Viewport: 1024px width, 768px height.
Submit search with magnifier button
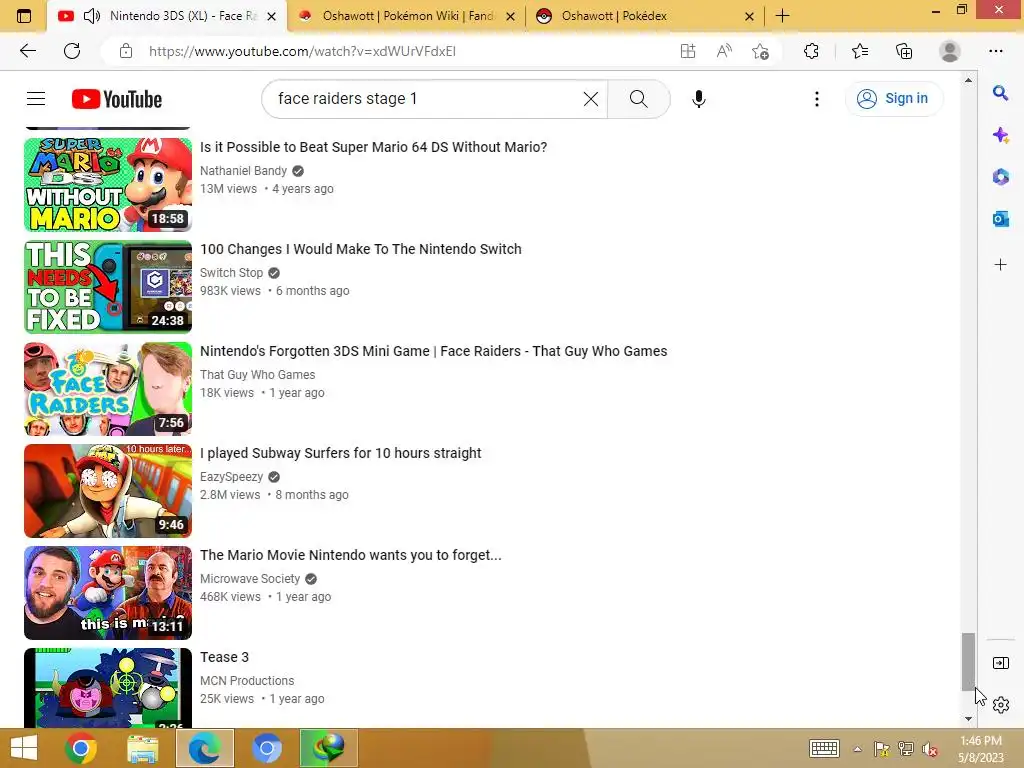[x=639, y=99]
